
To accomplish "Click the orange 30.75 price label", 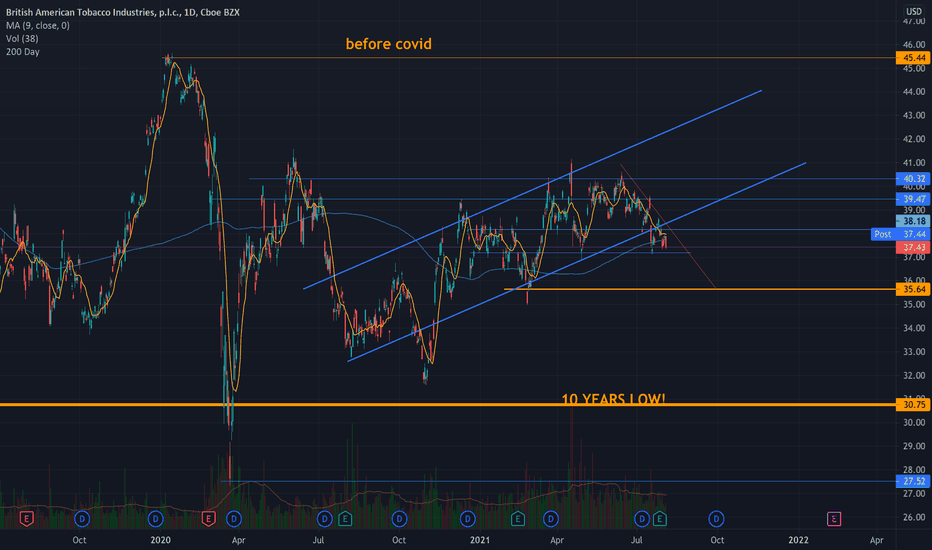I will click(914, 404).
